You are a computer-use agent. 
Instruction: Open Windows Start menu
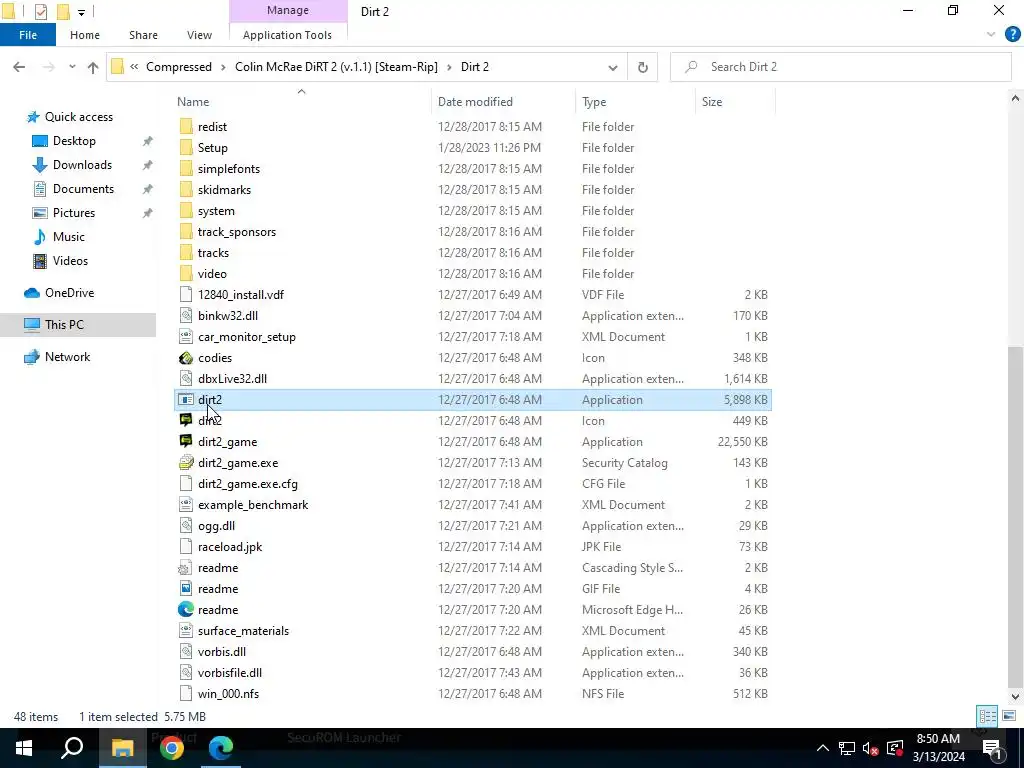tap(24, 748)
